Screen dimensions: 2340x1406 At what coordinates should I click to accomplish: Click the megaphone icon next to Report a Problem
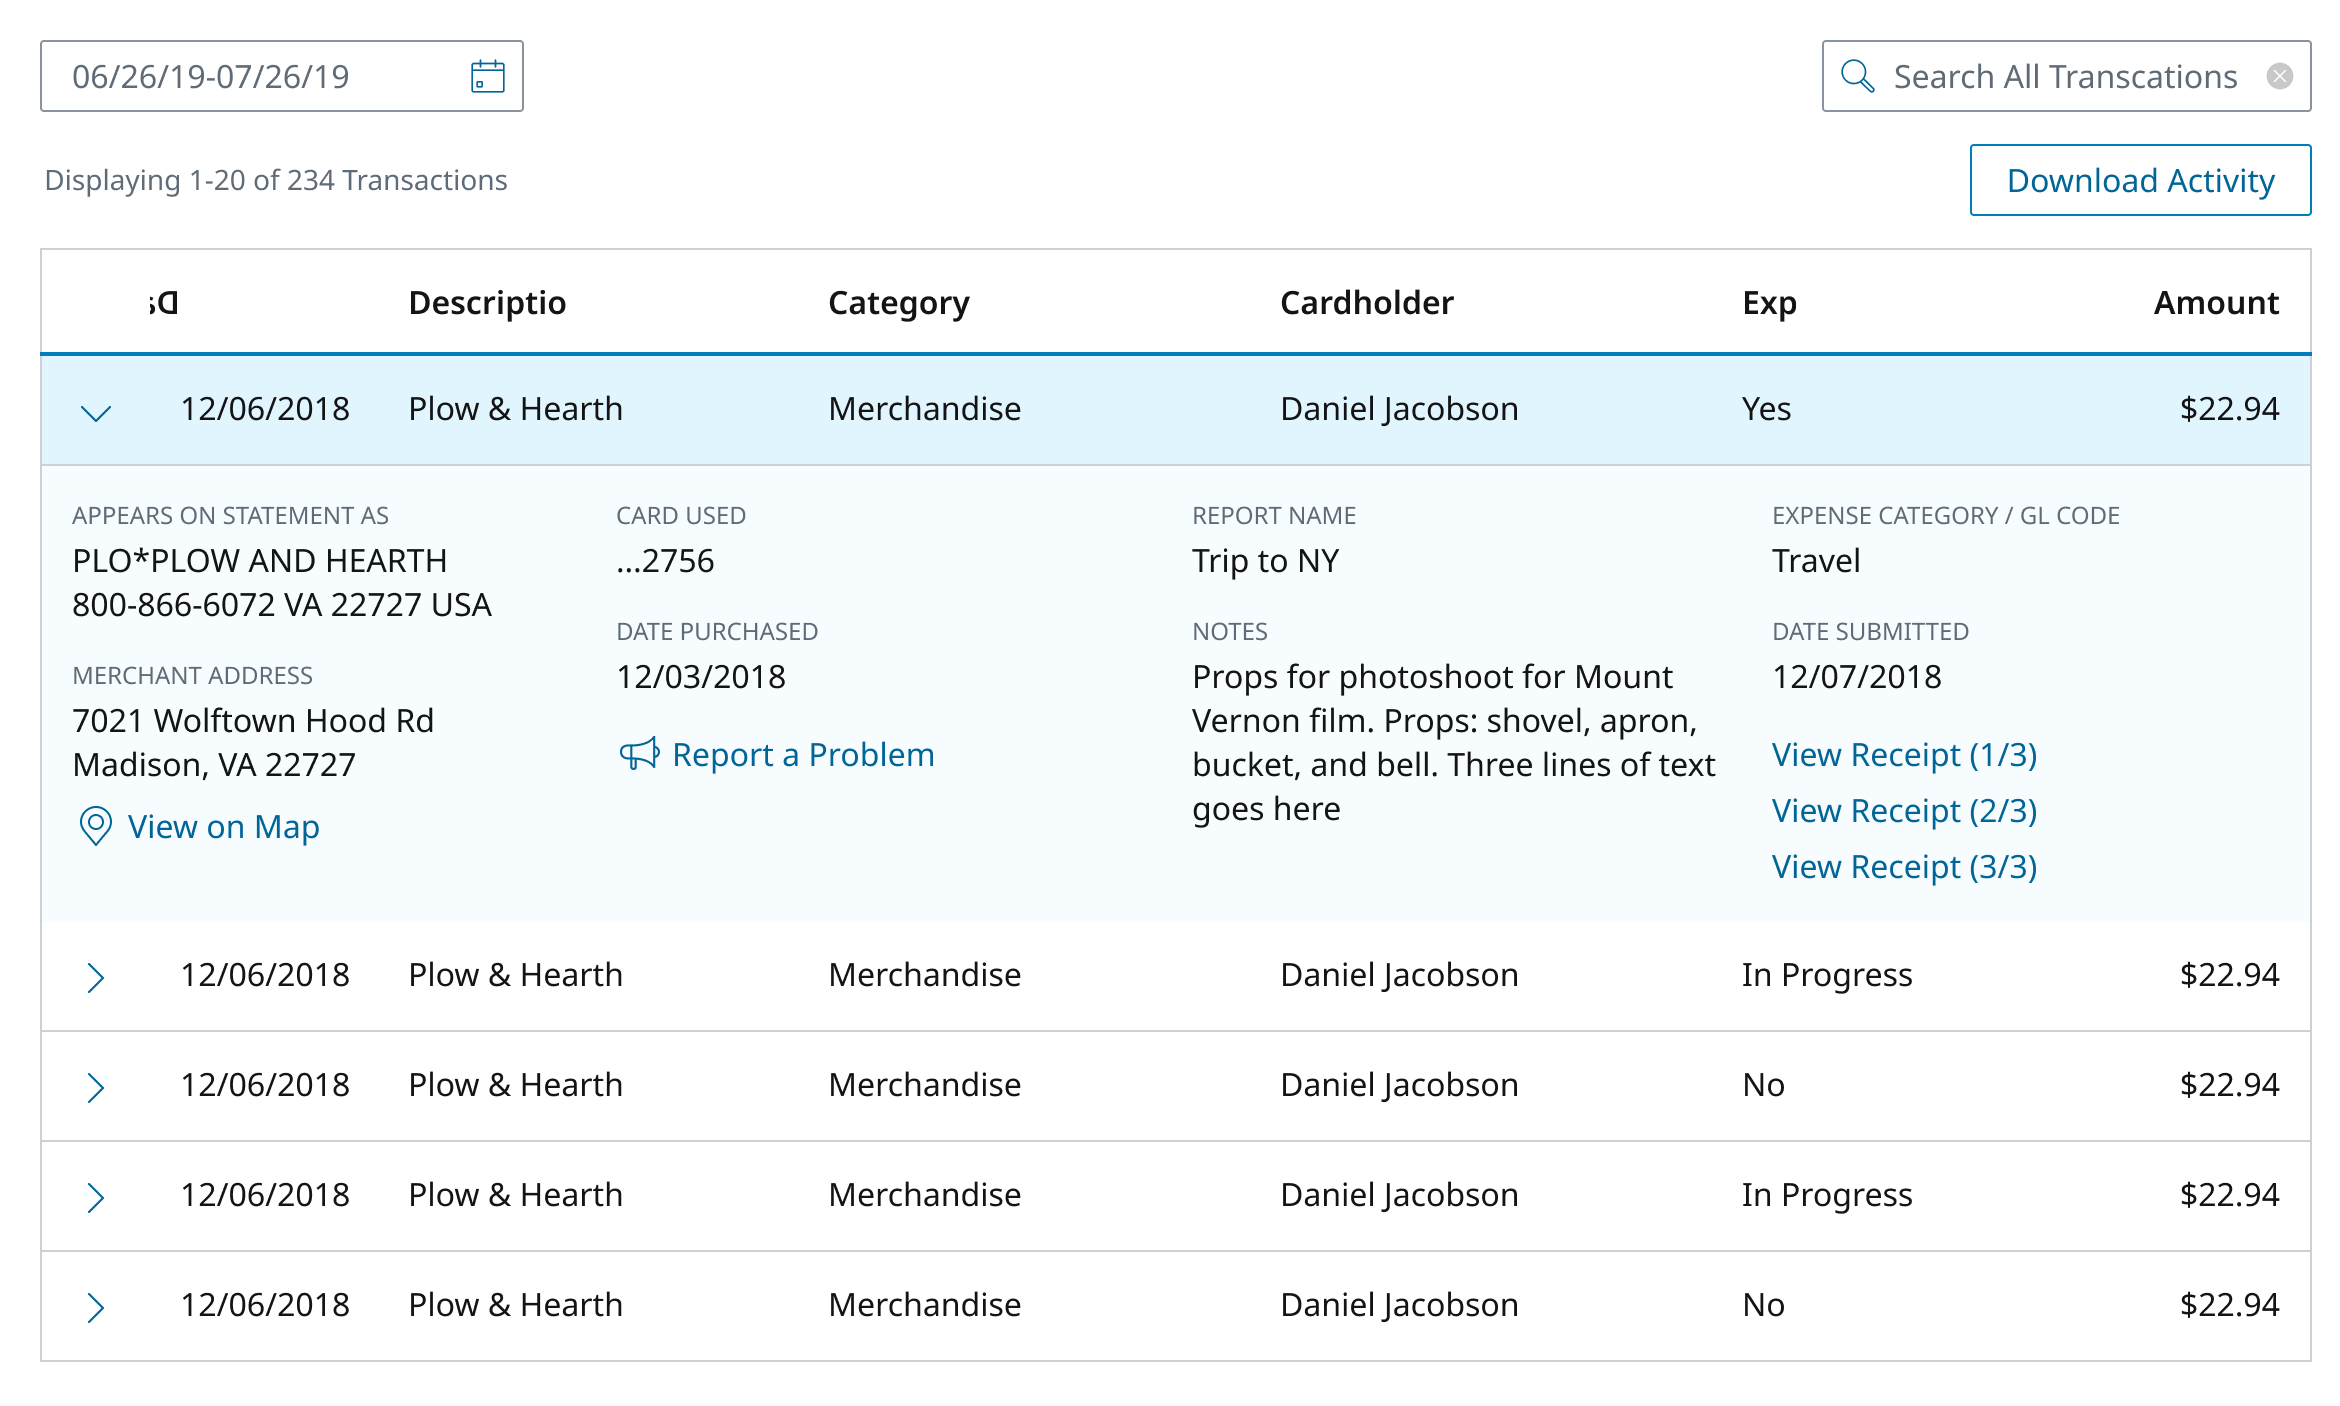coord(640,754)
